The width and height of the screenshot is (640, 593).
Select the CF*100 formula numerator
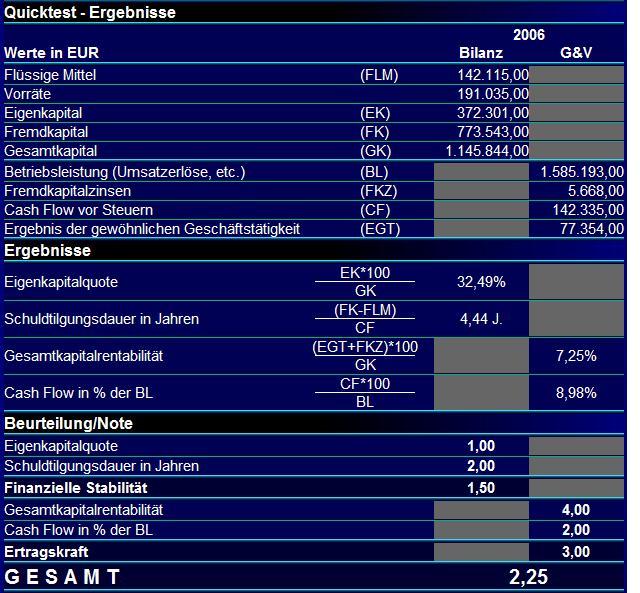[x=365, y=384]
